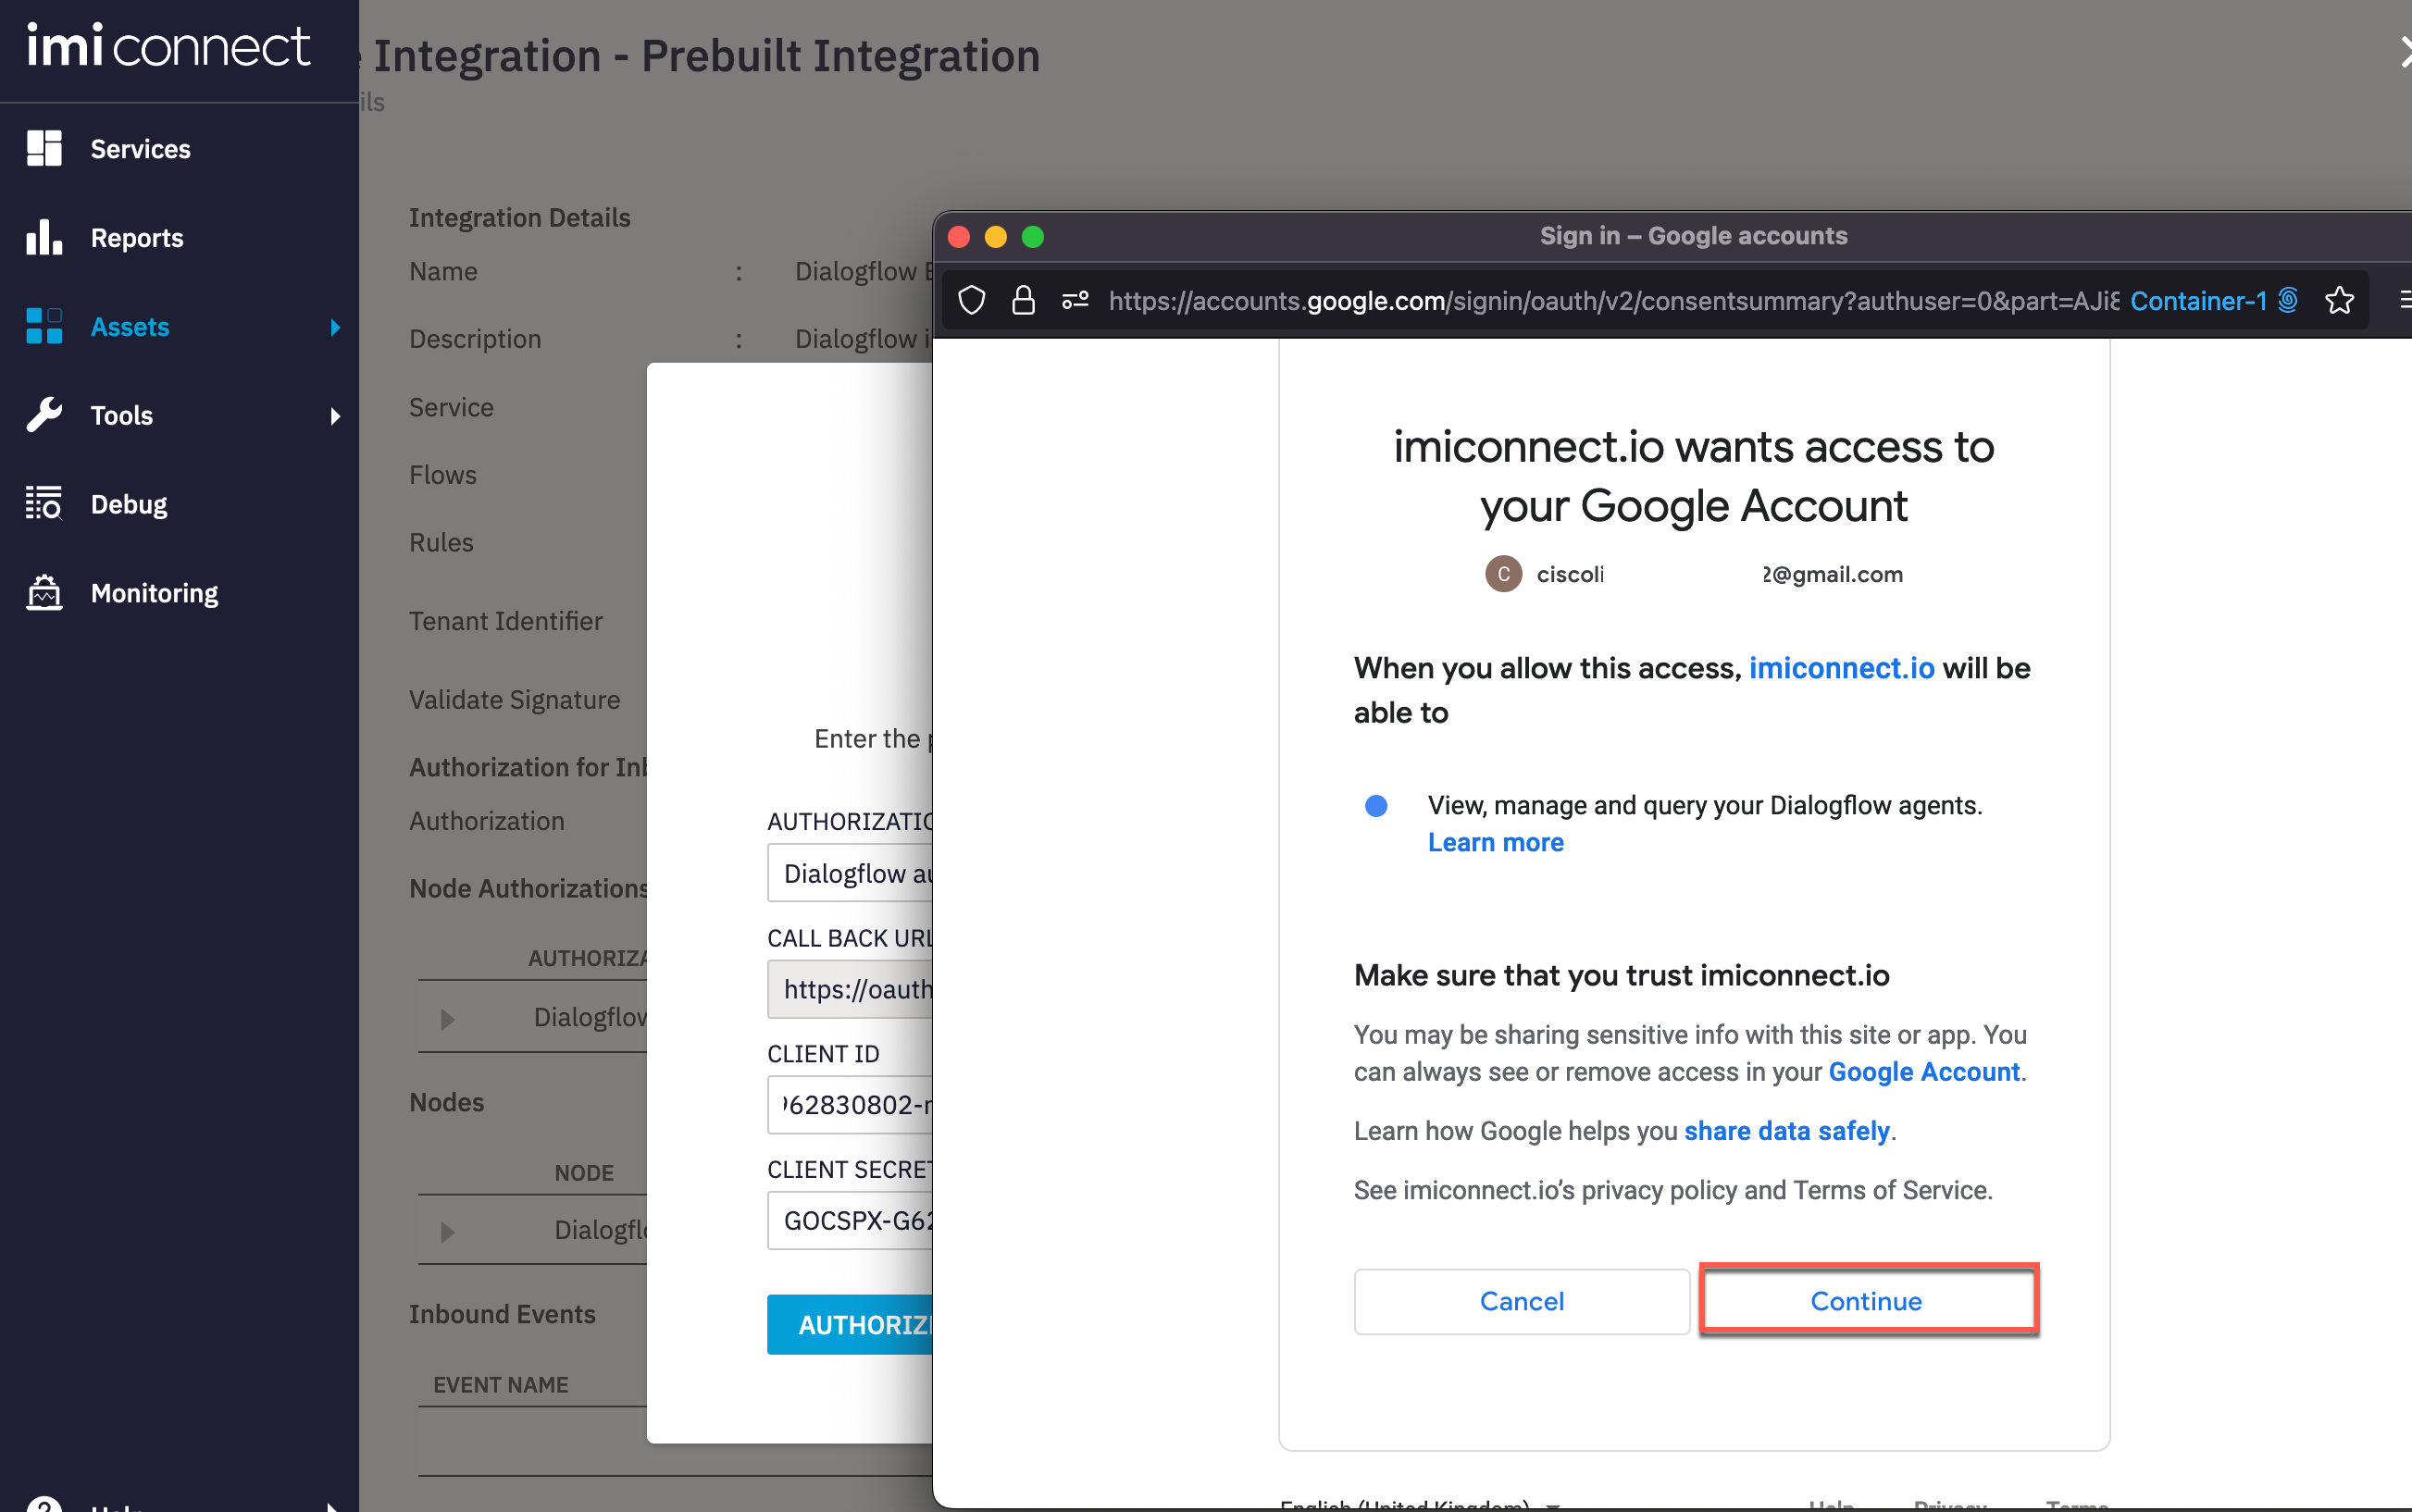Click the padlock site security icon
Screen dimensions: 2412x1512
tap(1022, 300)
